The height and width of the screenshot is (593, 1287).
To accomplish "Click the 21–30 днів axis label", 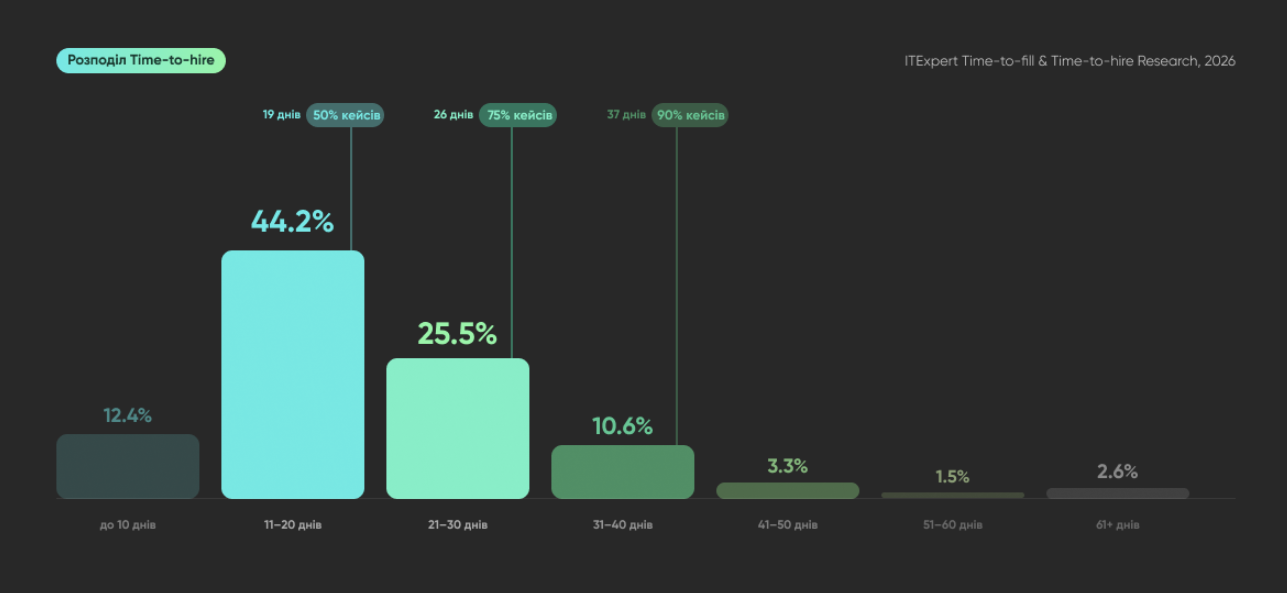I will click(x=458, y=525).
